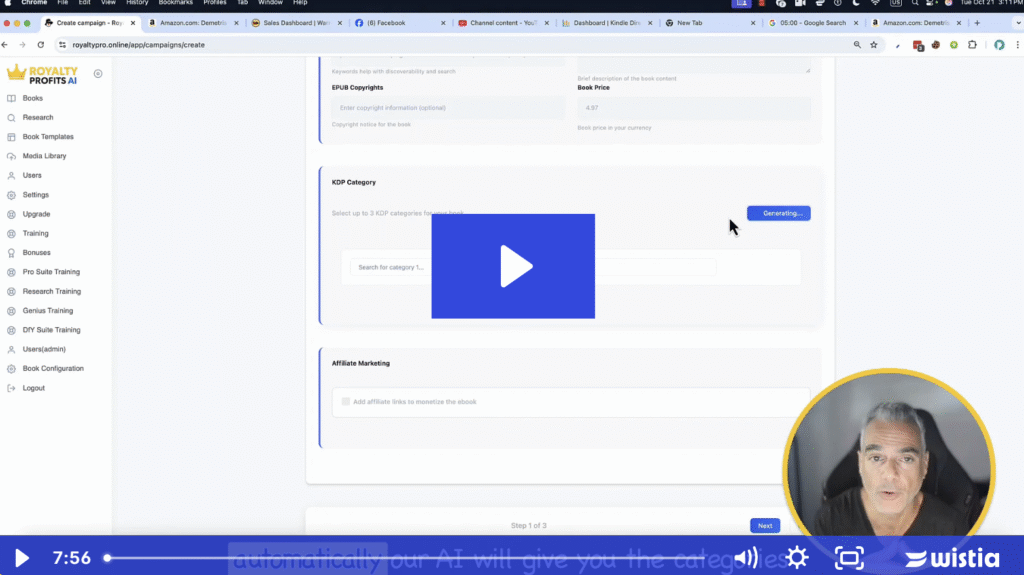This screenshot has width=1024, height=575.
Task: Open the Wistia volume control icon
Action: [x=746, y=557]
